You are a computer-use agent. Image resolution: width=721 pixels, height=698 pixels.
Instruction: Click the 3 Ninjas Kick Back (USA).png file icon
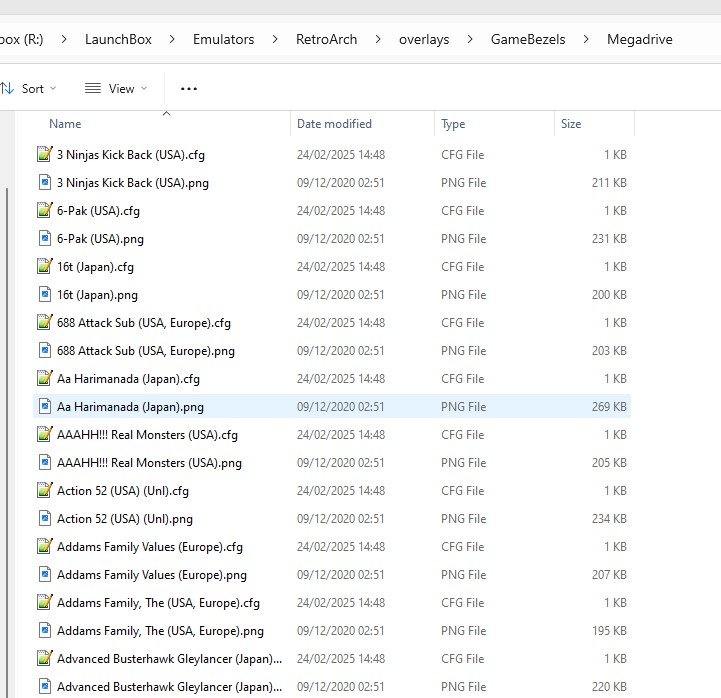pyautogui.click(x=45, y=183)
